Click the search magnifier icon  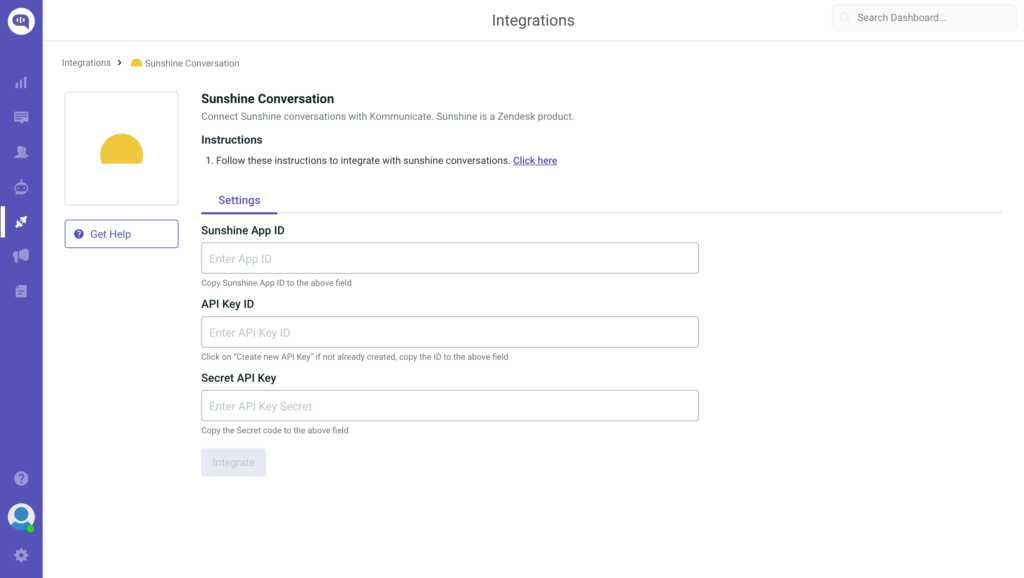pos(844,18)
